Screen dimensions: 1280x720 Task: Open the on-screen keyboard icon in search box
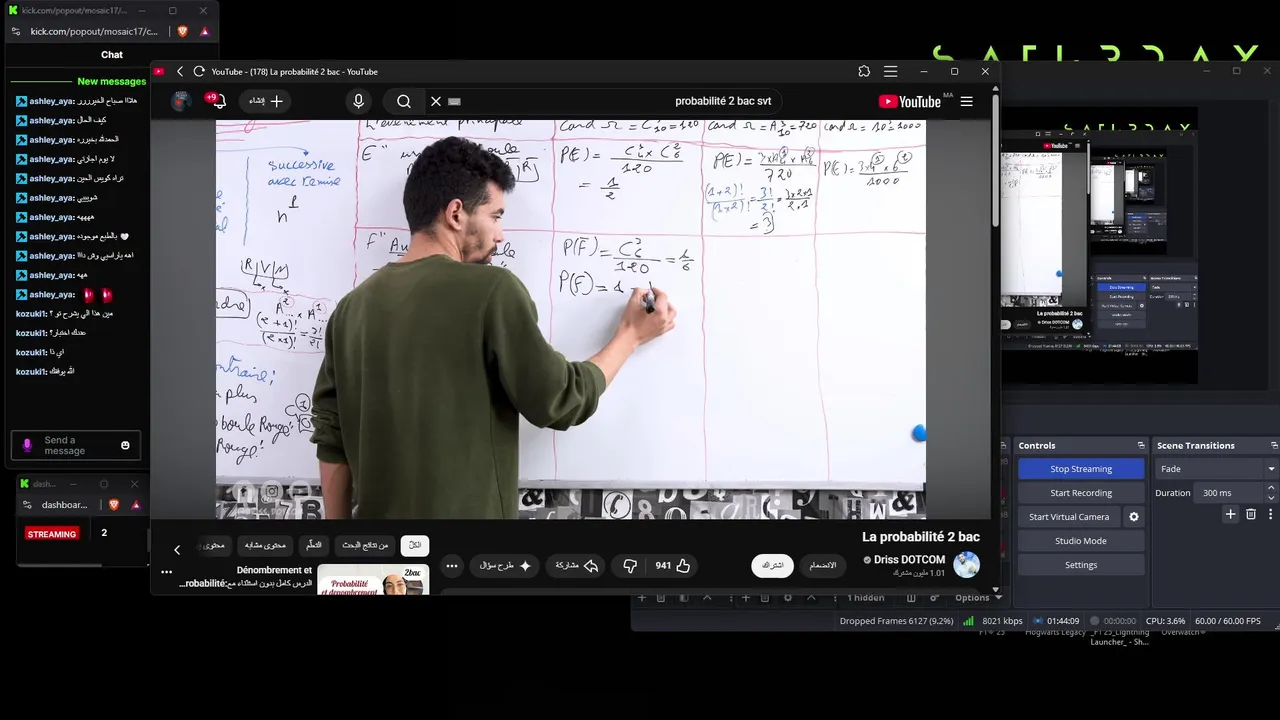pyautogui.click(x=455, y=102)
